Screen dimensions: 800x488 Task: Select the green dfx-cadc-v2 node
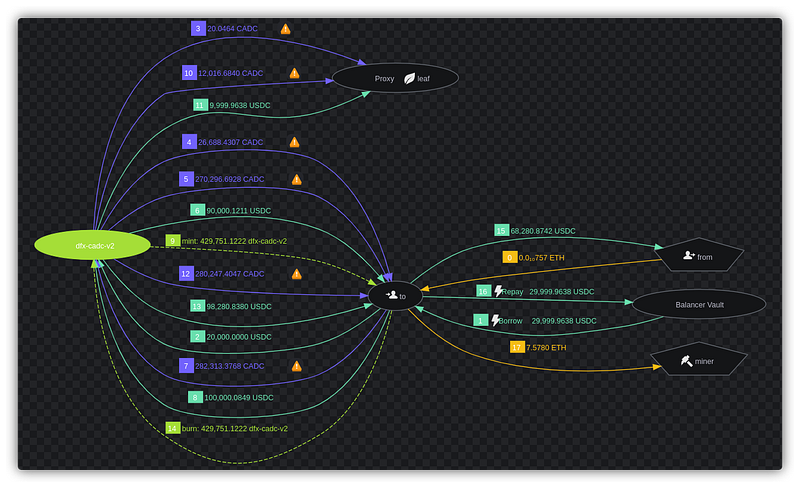click(95, 244)
